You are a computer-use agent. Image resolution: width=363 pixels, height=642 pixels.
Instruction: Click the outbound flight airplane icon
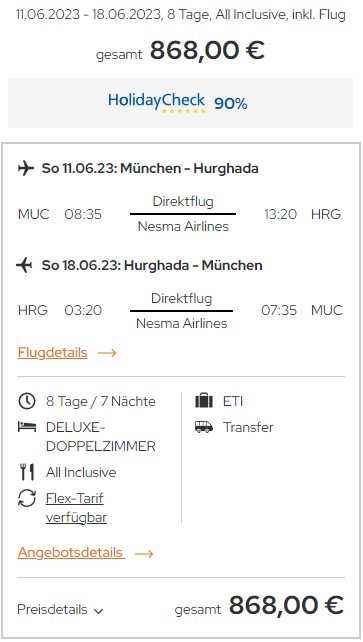26,168
